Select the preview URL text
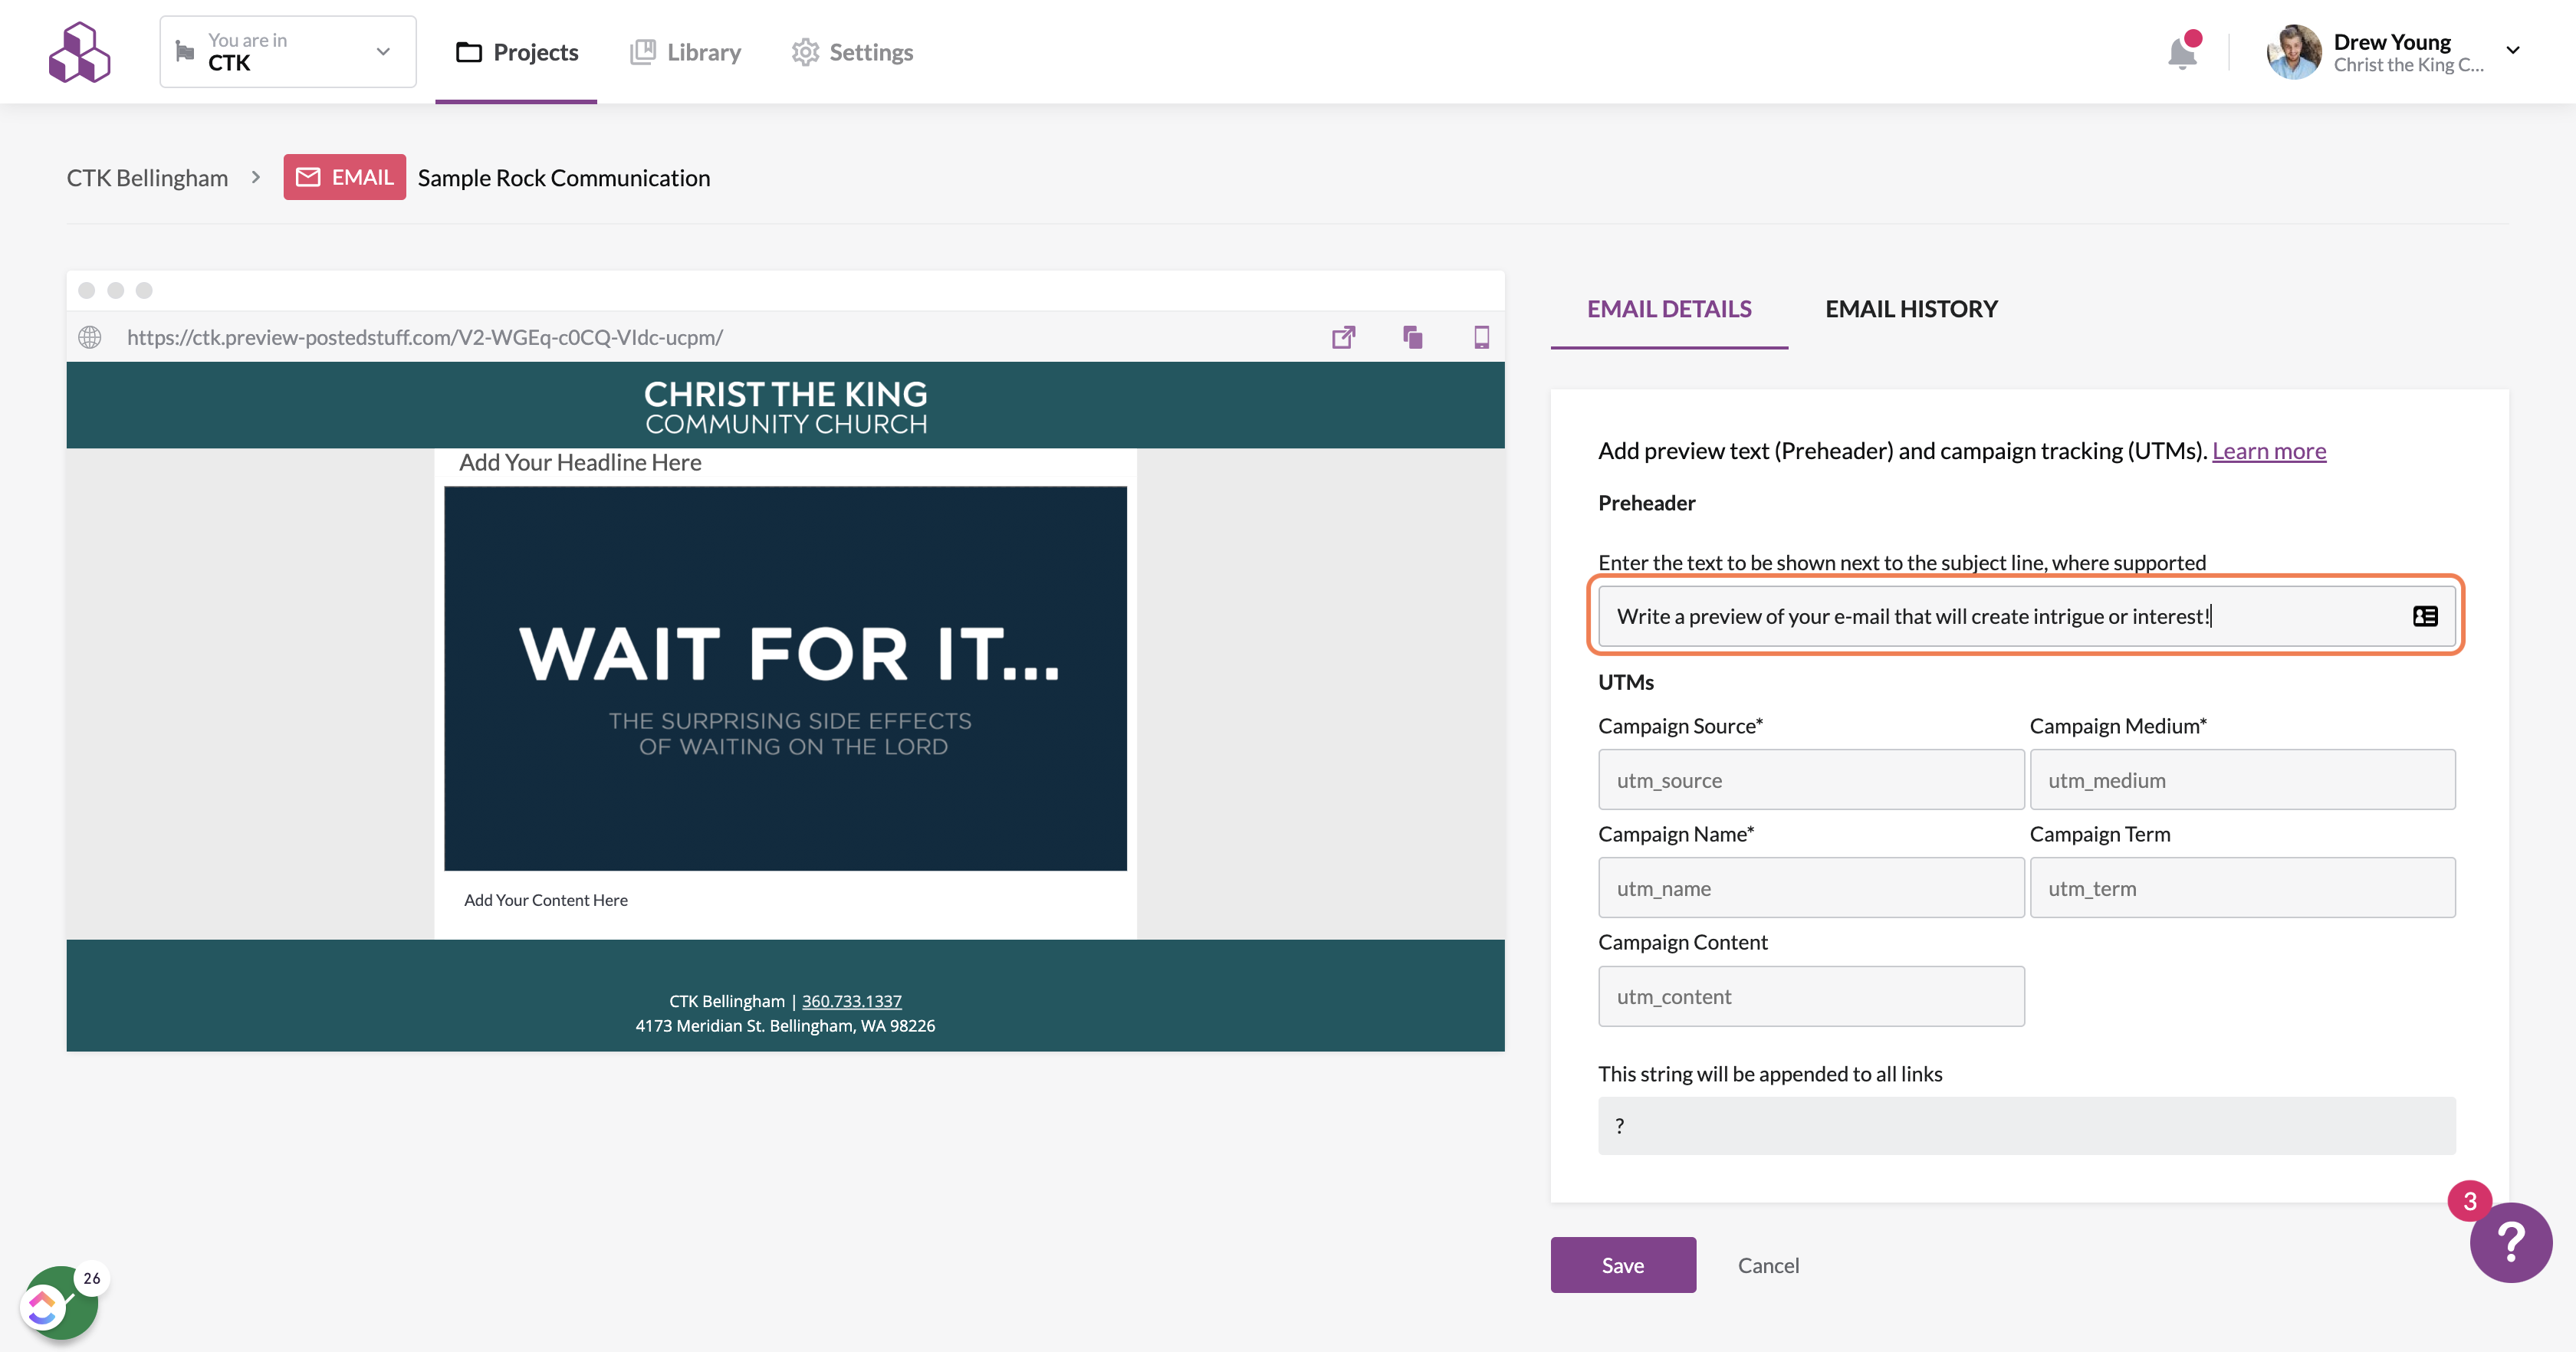 coord(425,337)
